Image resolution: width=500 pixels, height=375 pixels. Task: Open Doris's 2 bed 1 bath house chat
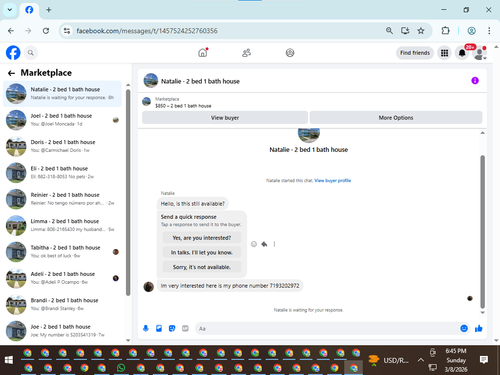point(62,146)
